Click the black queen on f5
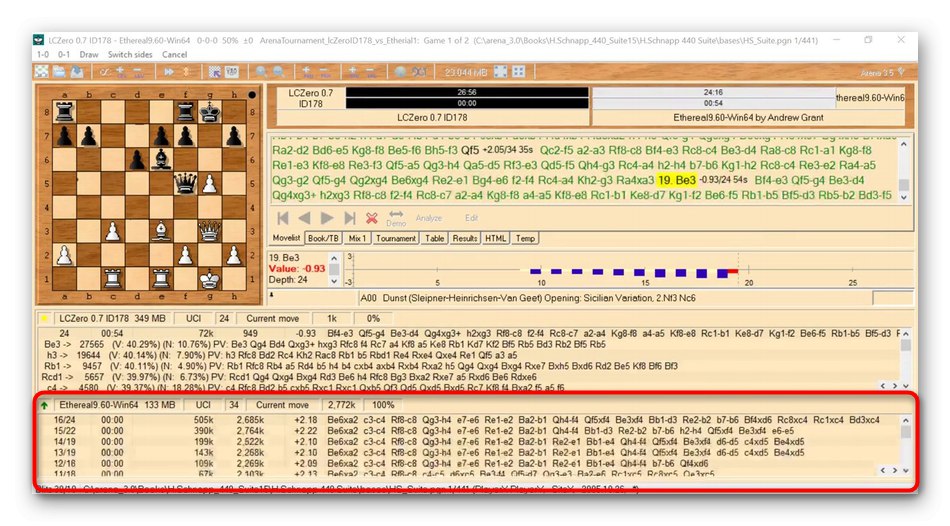This screenshot has height=526, width=950. click(185, 183)
